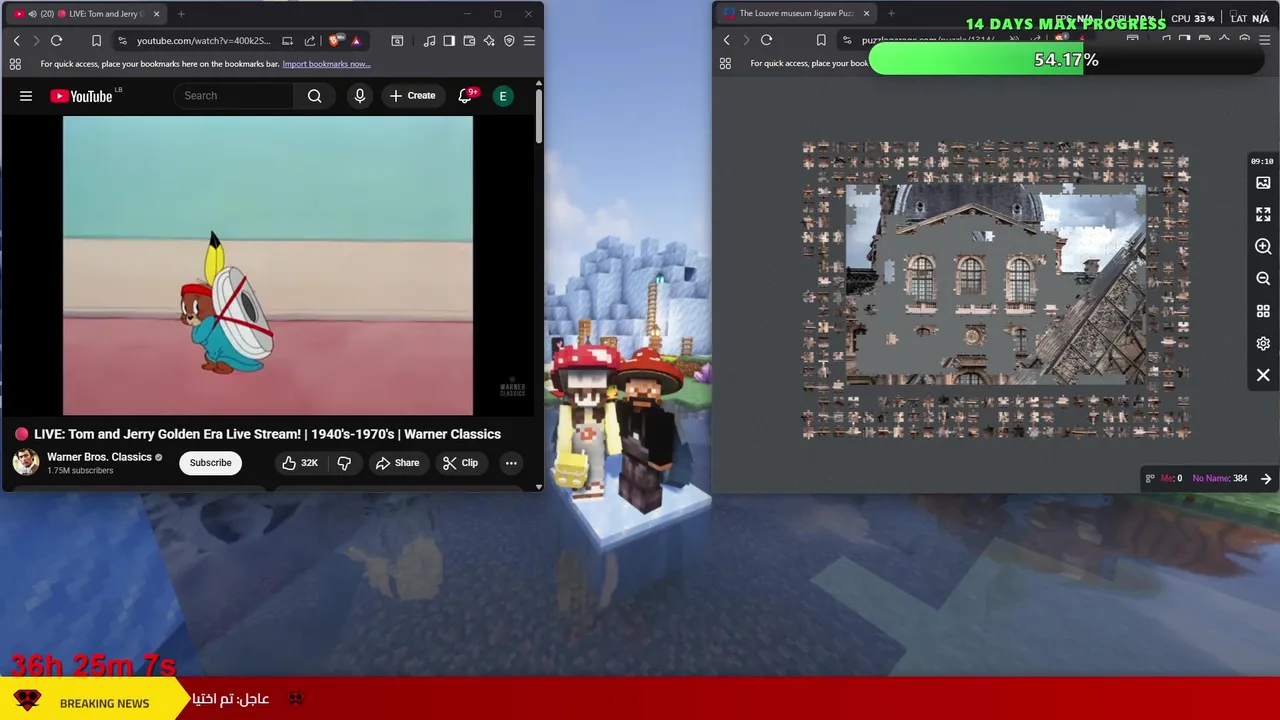Show the puzzle preview image

[1263, 183]
